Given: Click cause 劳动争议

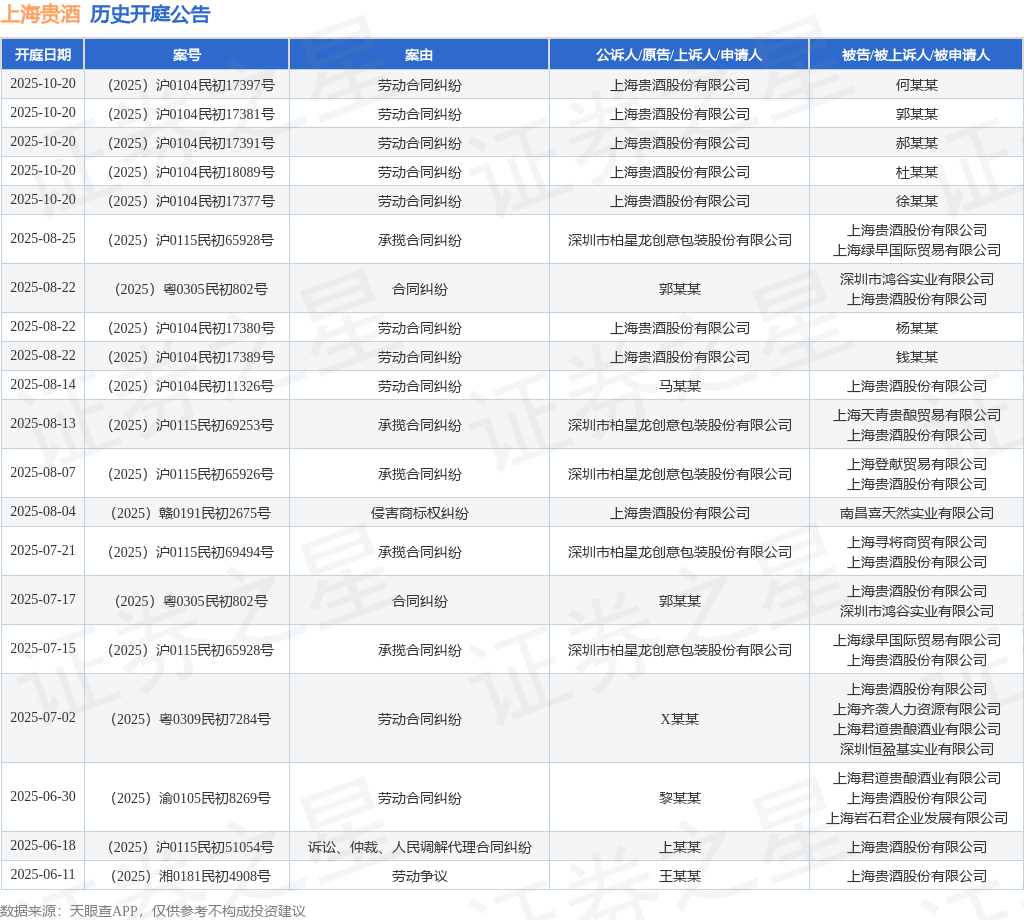Looking at the screenshot, I should pos(419,876).
